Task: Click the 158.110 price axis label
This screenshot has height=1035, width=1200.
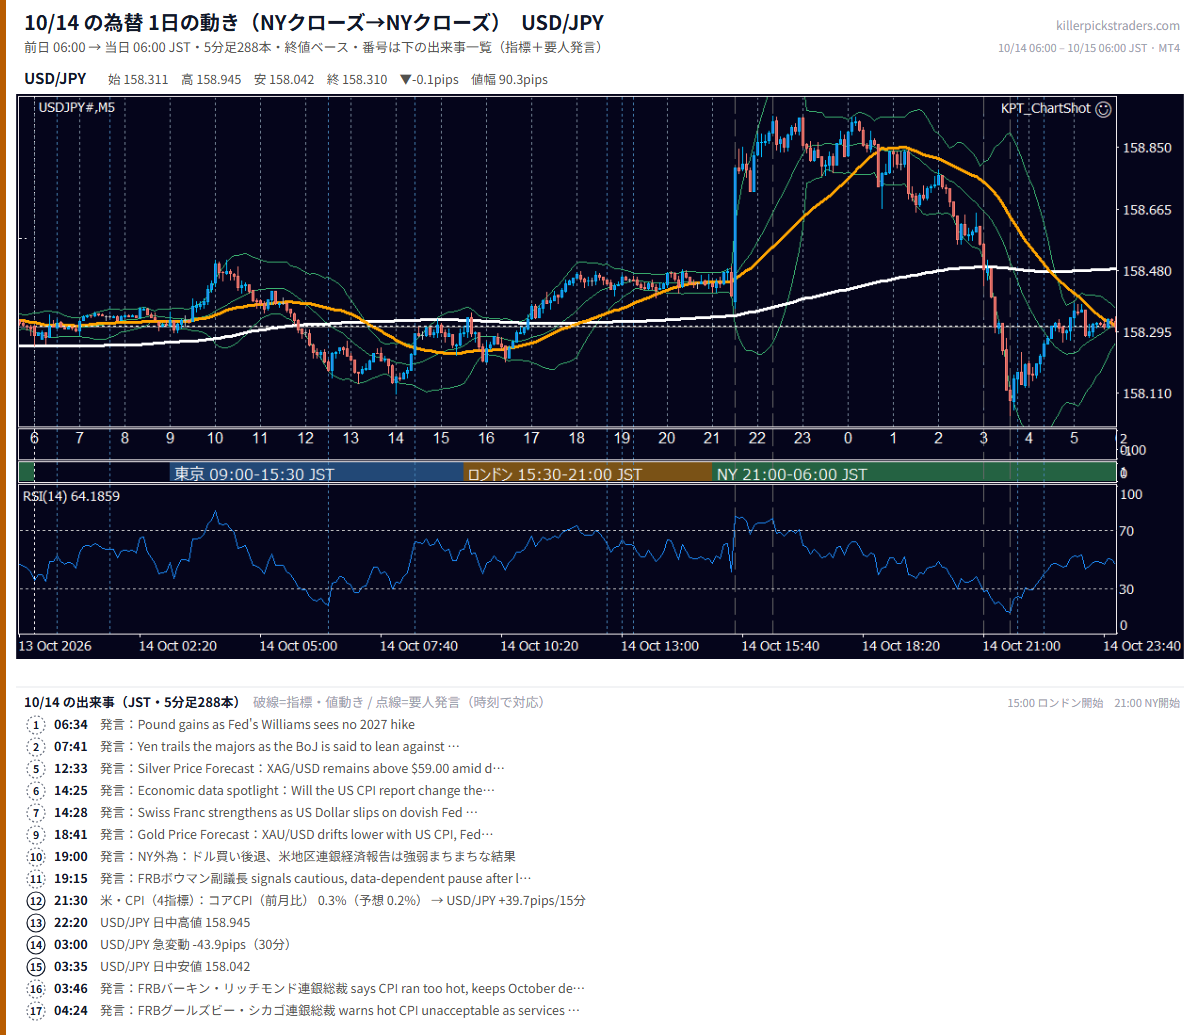Action: click(1147, 394)
